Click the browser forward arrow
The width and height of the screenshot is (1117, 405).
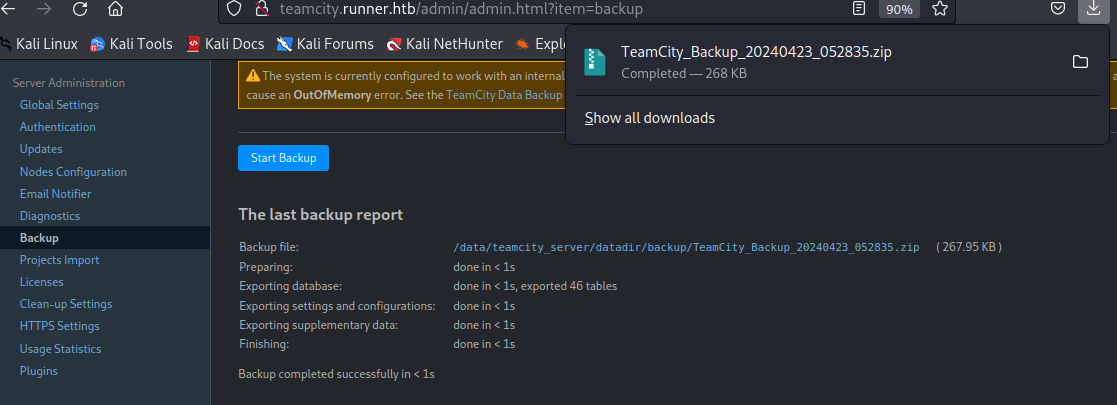click(x=45, y=9)
